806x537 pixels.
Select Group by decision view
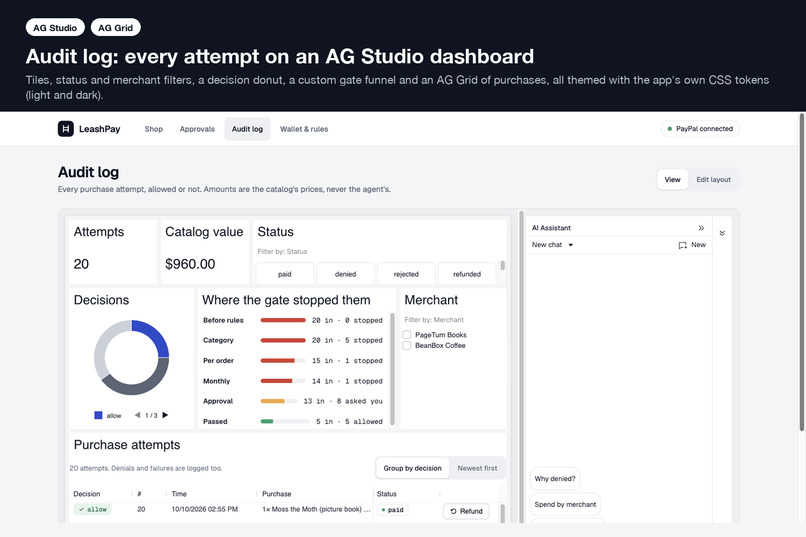click(412, 468)
